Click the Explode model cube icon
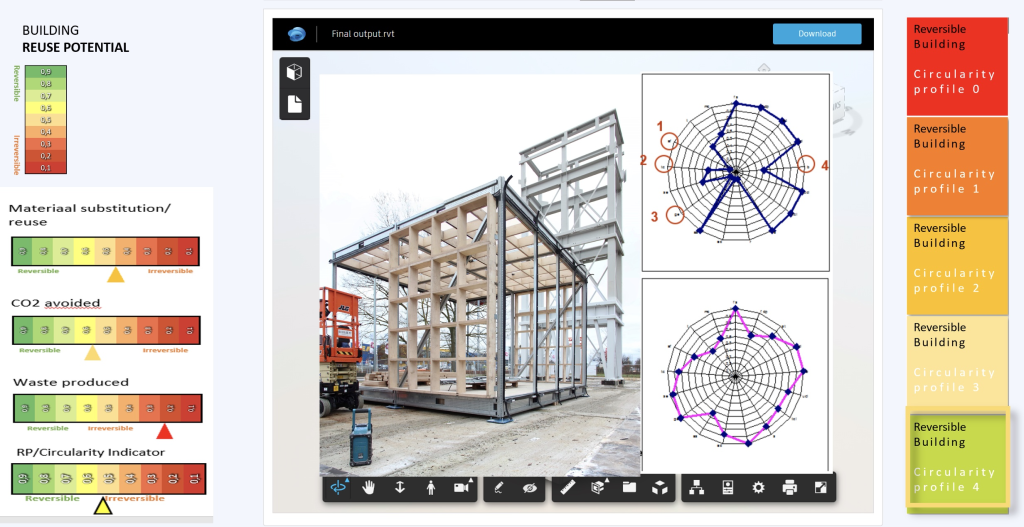This screenshot has width=1024, height=527. (x=660, y=488)
